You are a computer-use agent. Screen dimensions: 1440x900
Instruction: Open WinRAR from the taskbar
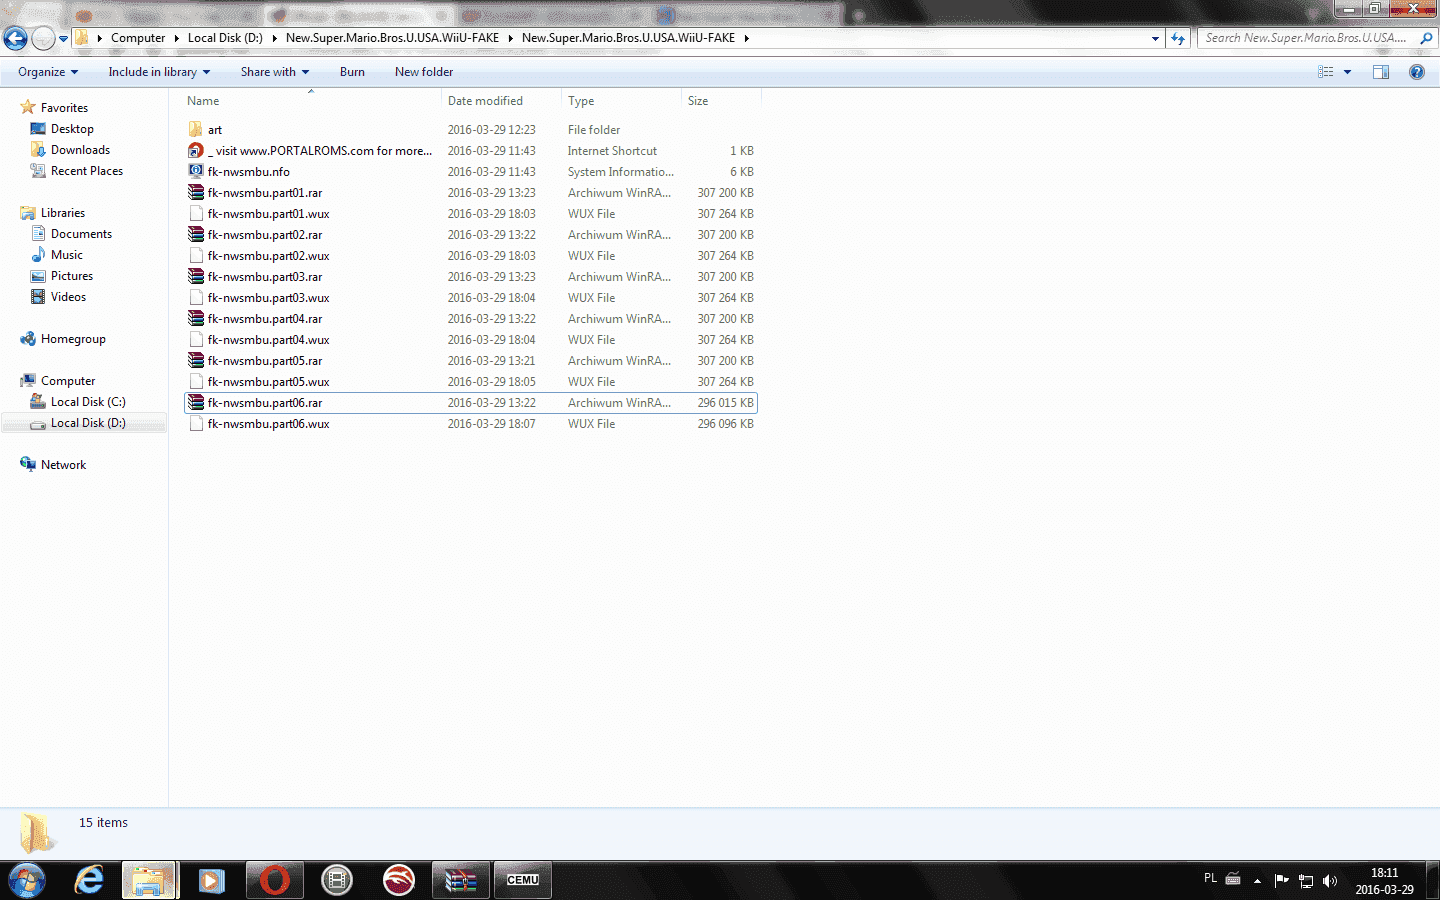point(460,880)
